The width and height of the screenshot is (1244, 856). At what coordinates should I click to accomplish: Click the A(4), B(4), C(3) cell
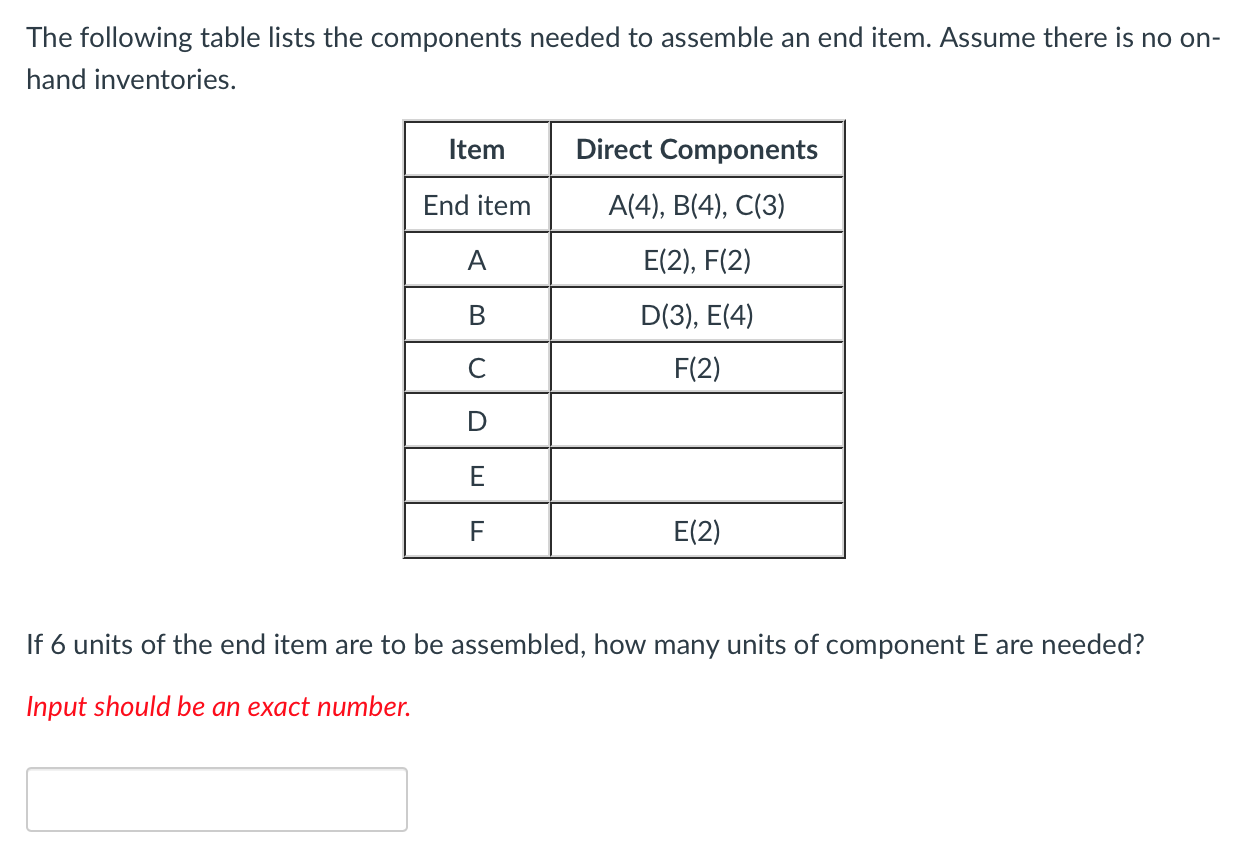697,205
